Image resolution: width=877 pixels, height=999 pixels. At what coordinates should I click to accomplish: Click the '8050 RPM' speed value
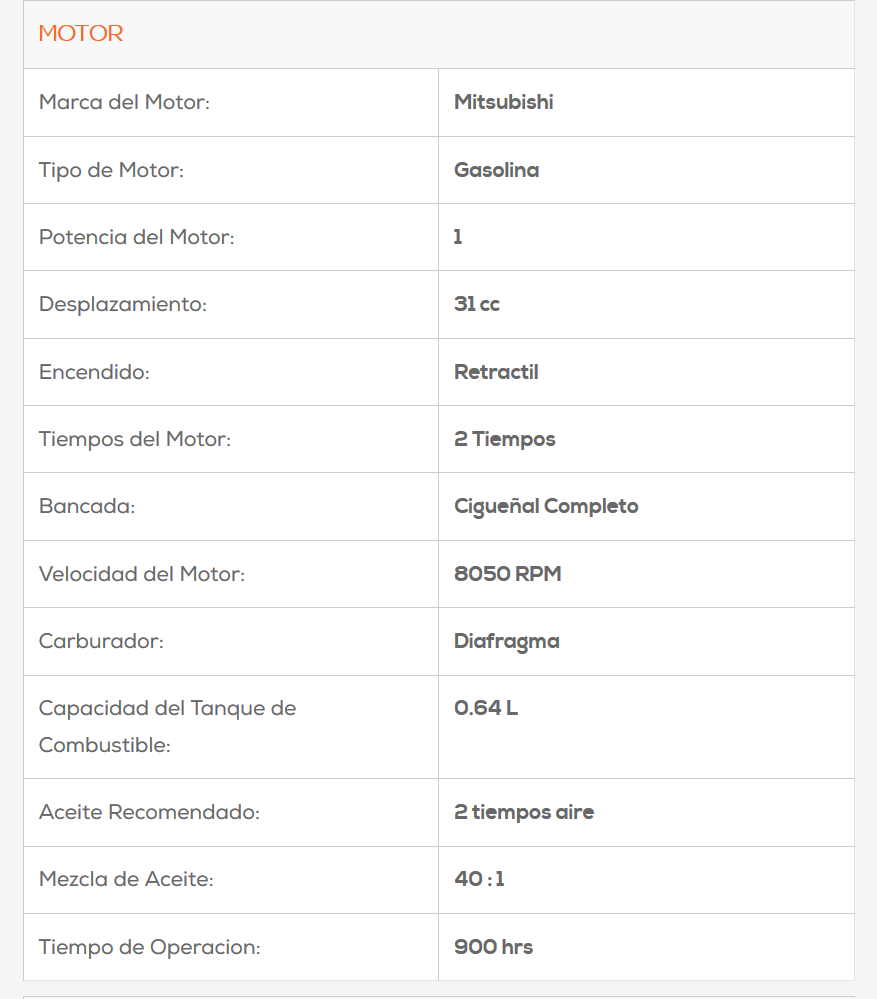point(507,574)
